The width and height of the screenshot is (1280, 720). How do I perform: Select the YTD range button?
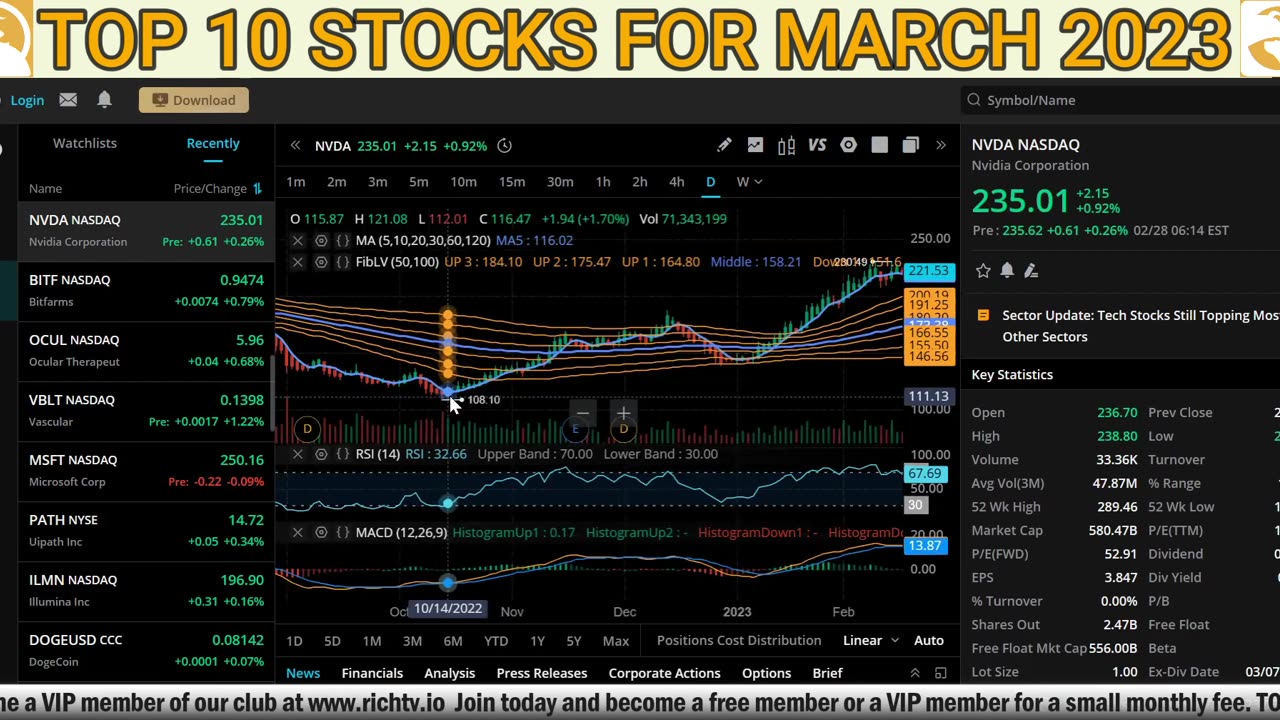point(496,641)
